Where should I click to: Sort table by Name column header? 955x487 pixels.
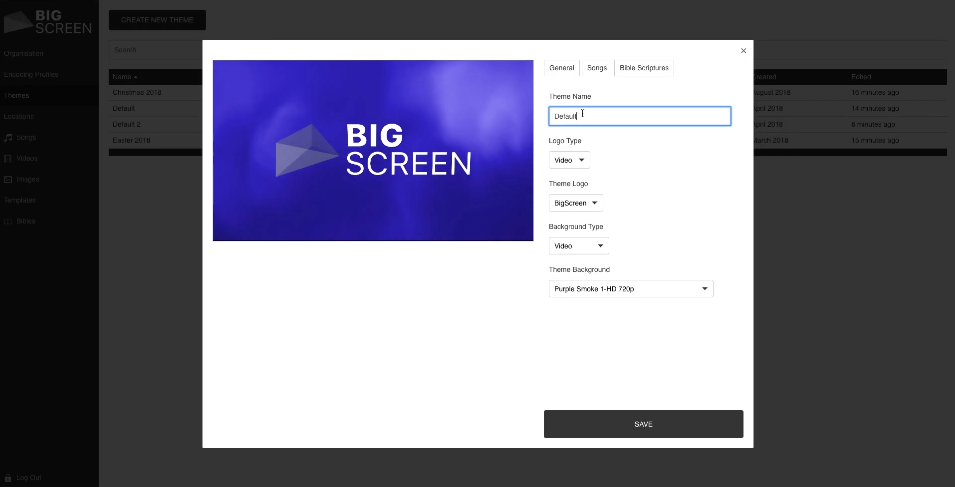(x=124, y=77)
